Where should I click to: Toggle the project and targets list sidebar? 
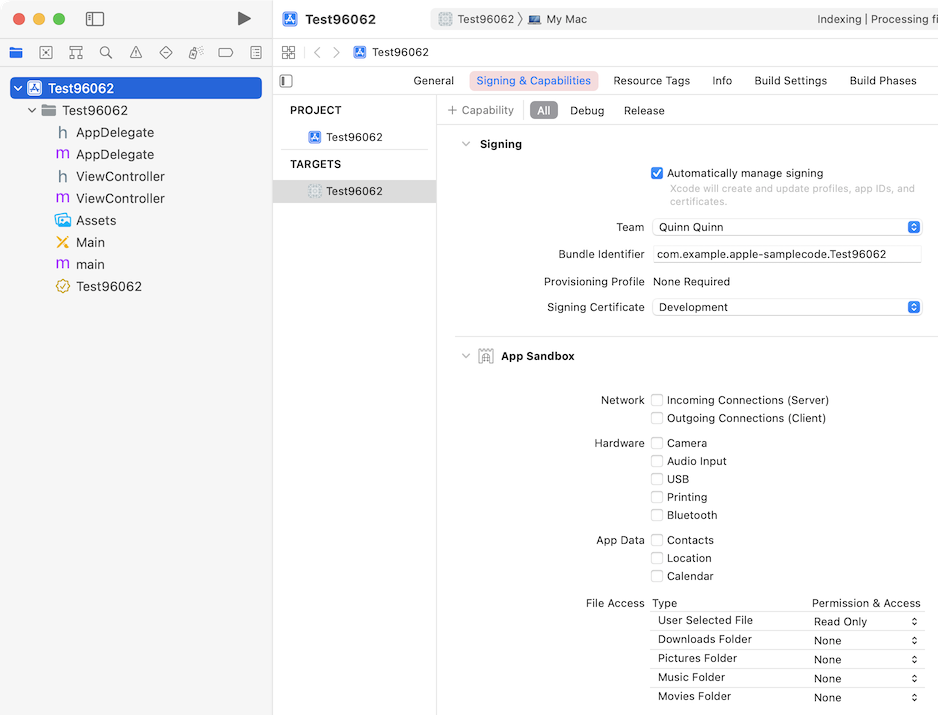pyautogui.click(x=286, y=81)
